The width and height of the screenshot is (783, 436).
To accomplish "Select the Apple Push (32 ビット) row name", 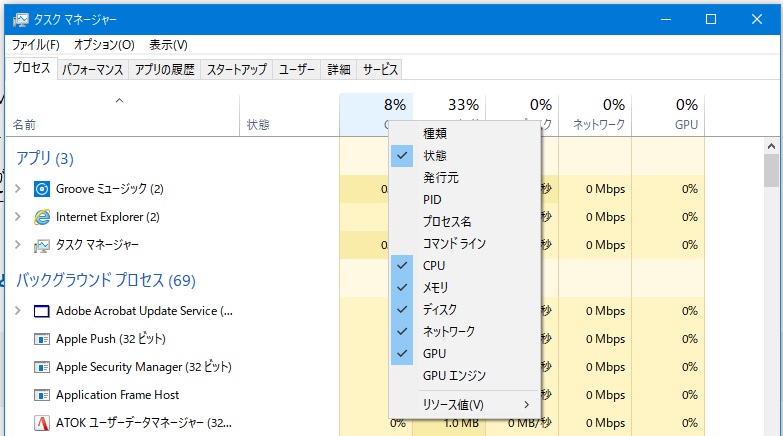I will [111, 339].
